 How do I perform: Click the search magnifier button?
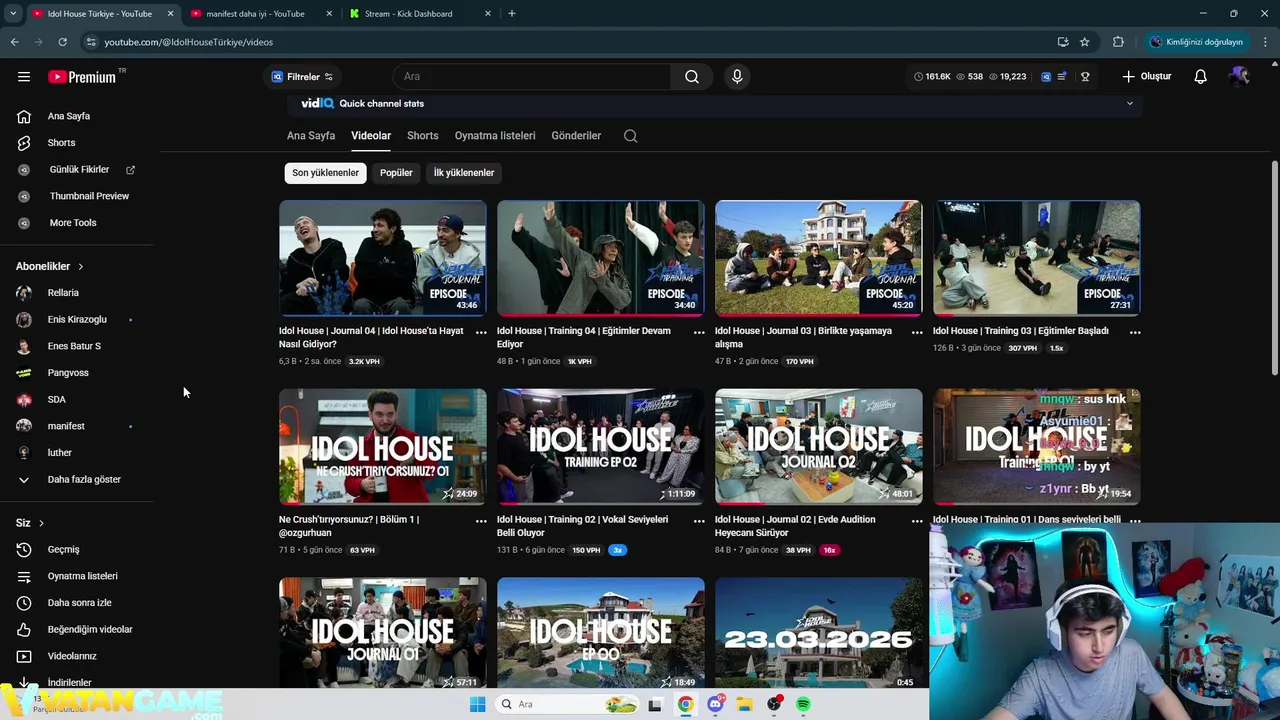pyautogui.click(x=692, y=76)
